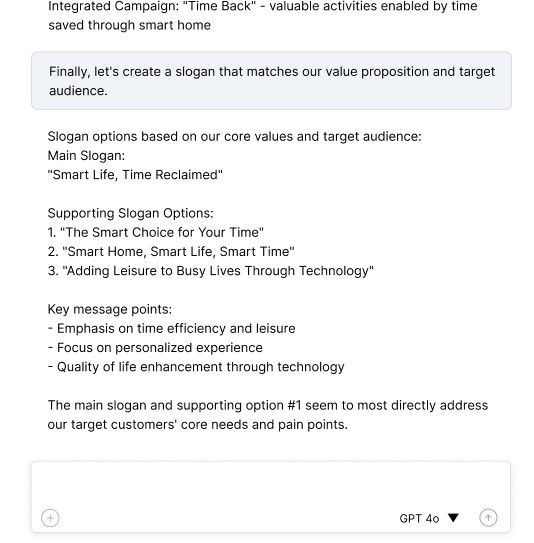The image size is (534, 543).
Task: Click the plus attachment icon
Action: pos(50,518)
